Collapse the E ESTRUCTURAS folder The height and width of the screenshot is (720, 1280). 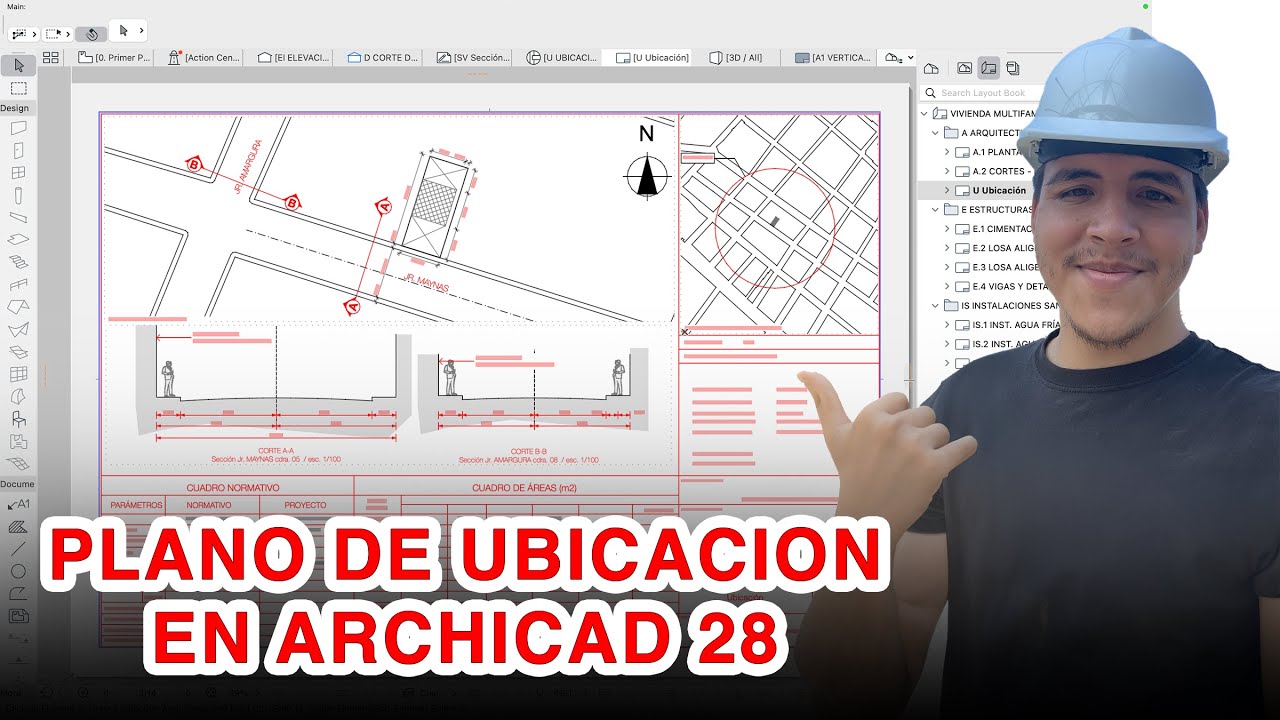[x=937, y=210]
